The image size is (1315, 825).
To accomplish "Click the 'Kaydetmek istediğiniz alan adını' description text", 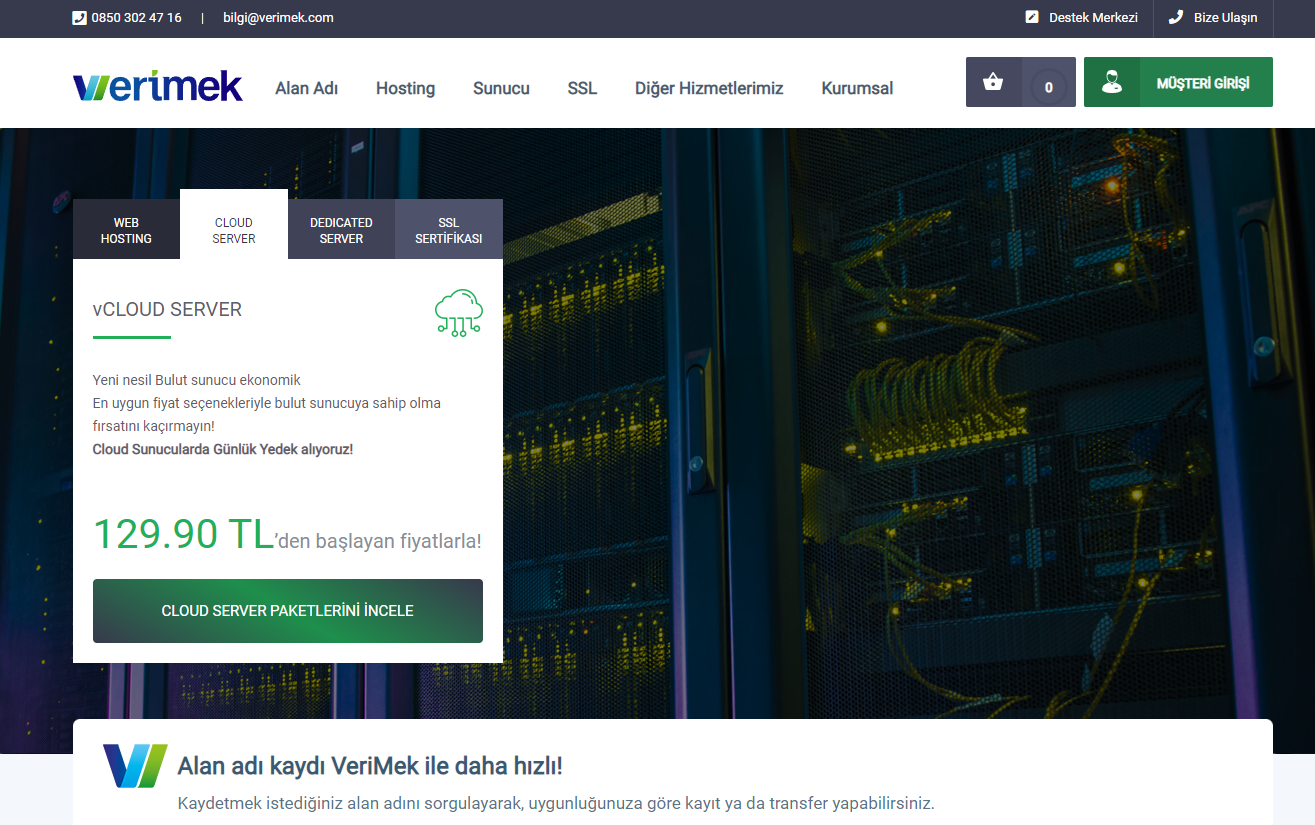I will [555, 803].
